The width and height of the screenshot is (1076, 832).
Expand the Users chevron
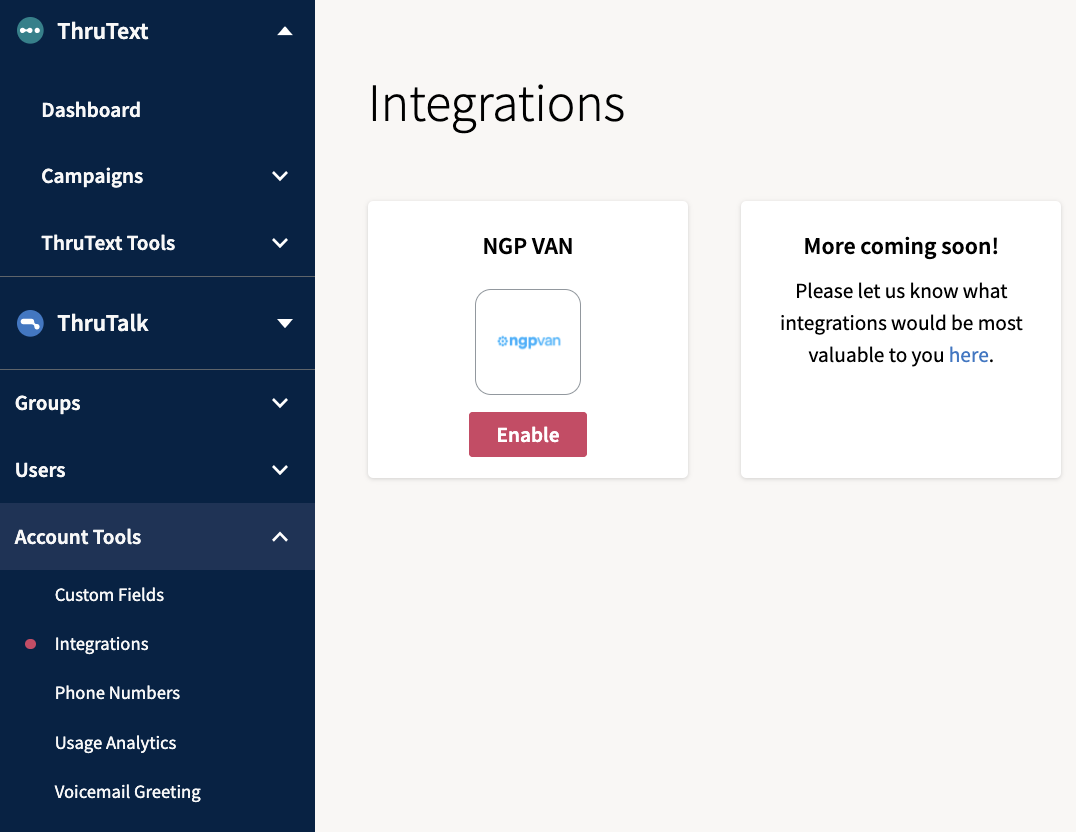coord(280,470)
